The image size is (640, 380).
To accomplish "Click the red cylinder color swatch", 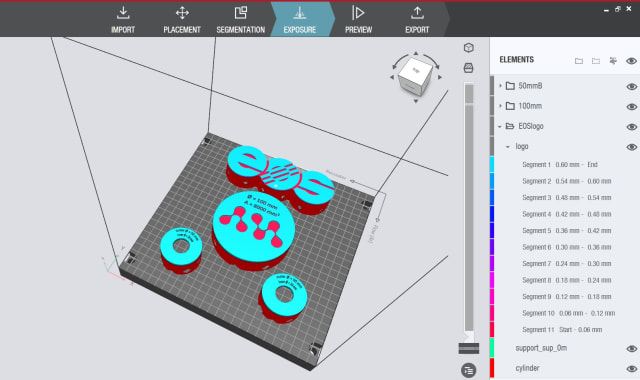I will 492,368.
